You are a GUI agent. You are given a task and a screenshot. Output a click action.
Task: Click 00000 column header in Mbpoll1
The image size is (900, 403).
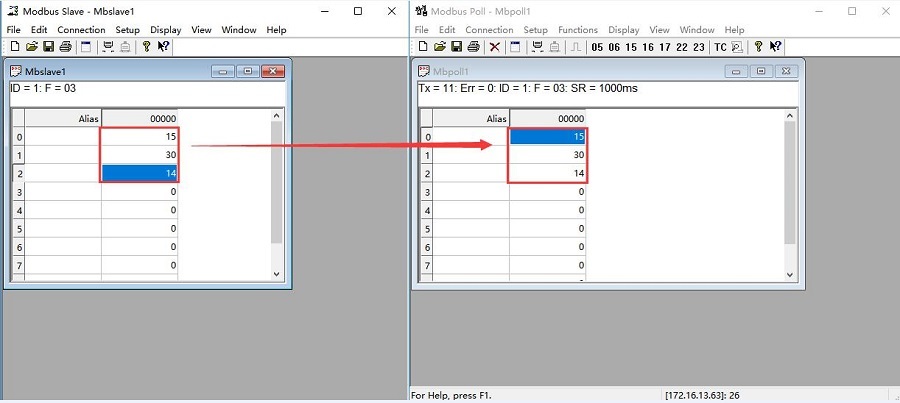(x=548, y=119)
